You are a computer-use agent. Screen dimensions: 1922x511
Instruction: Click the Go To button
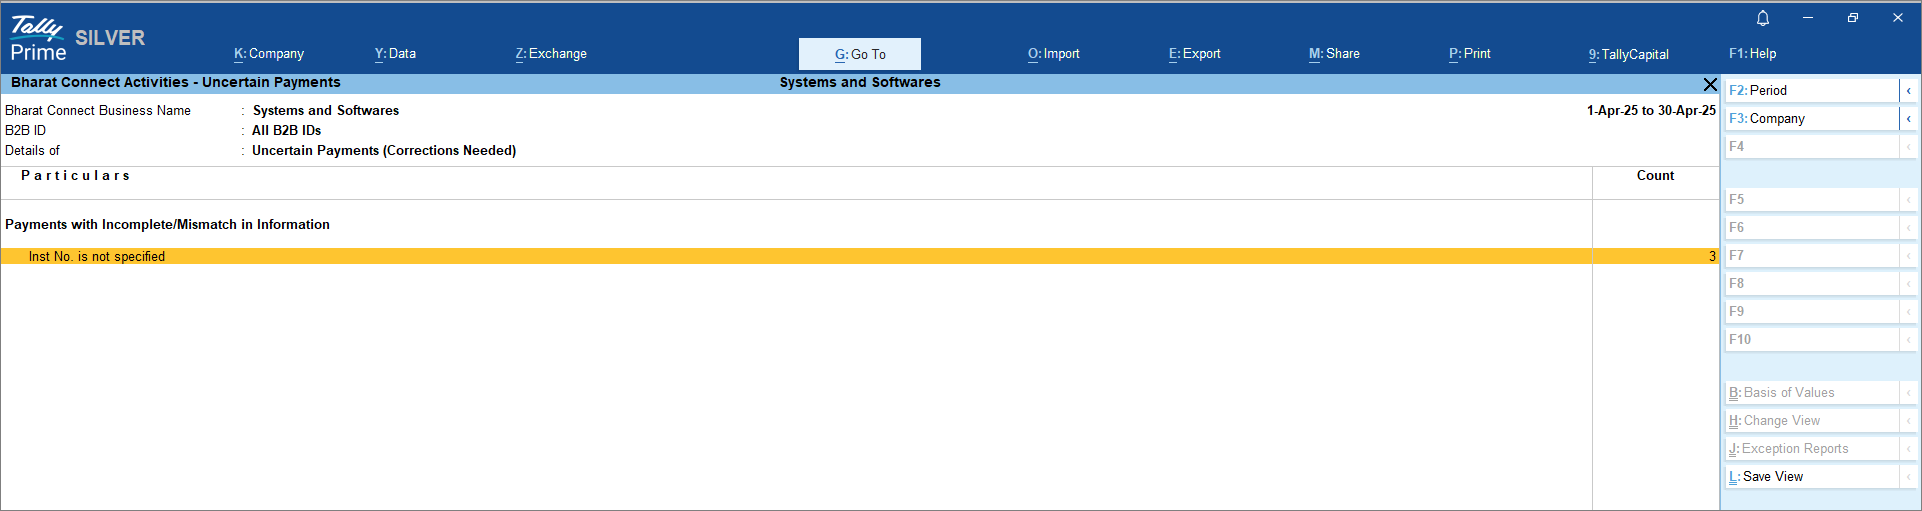(860, 54)
